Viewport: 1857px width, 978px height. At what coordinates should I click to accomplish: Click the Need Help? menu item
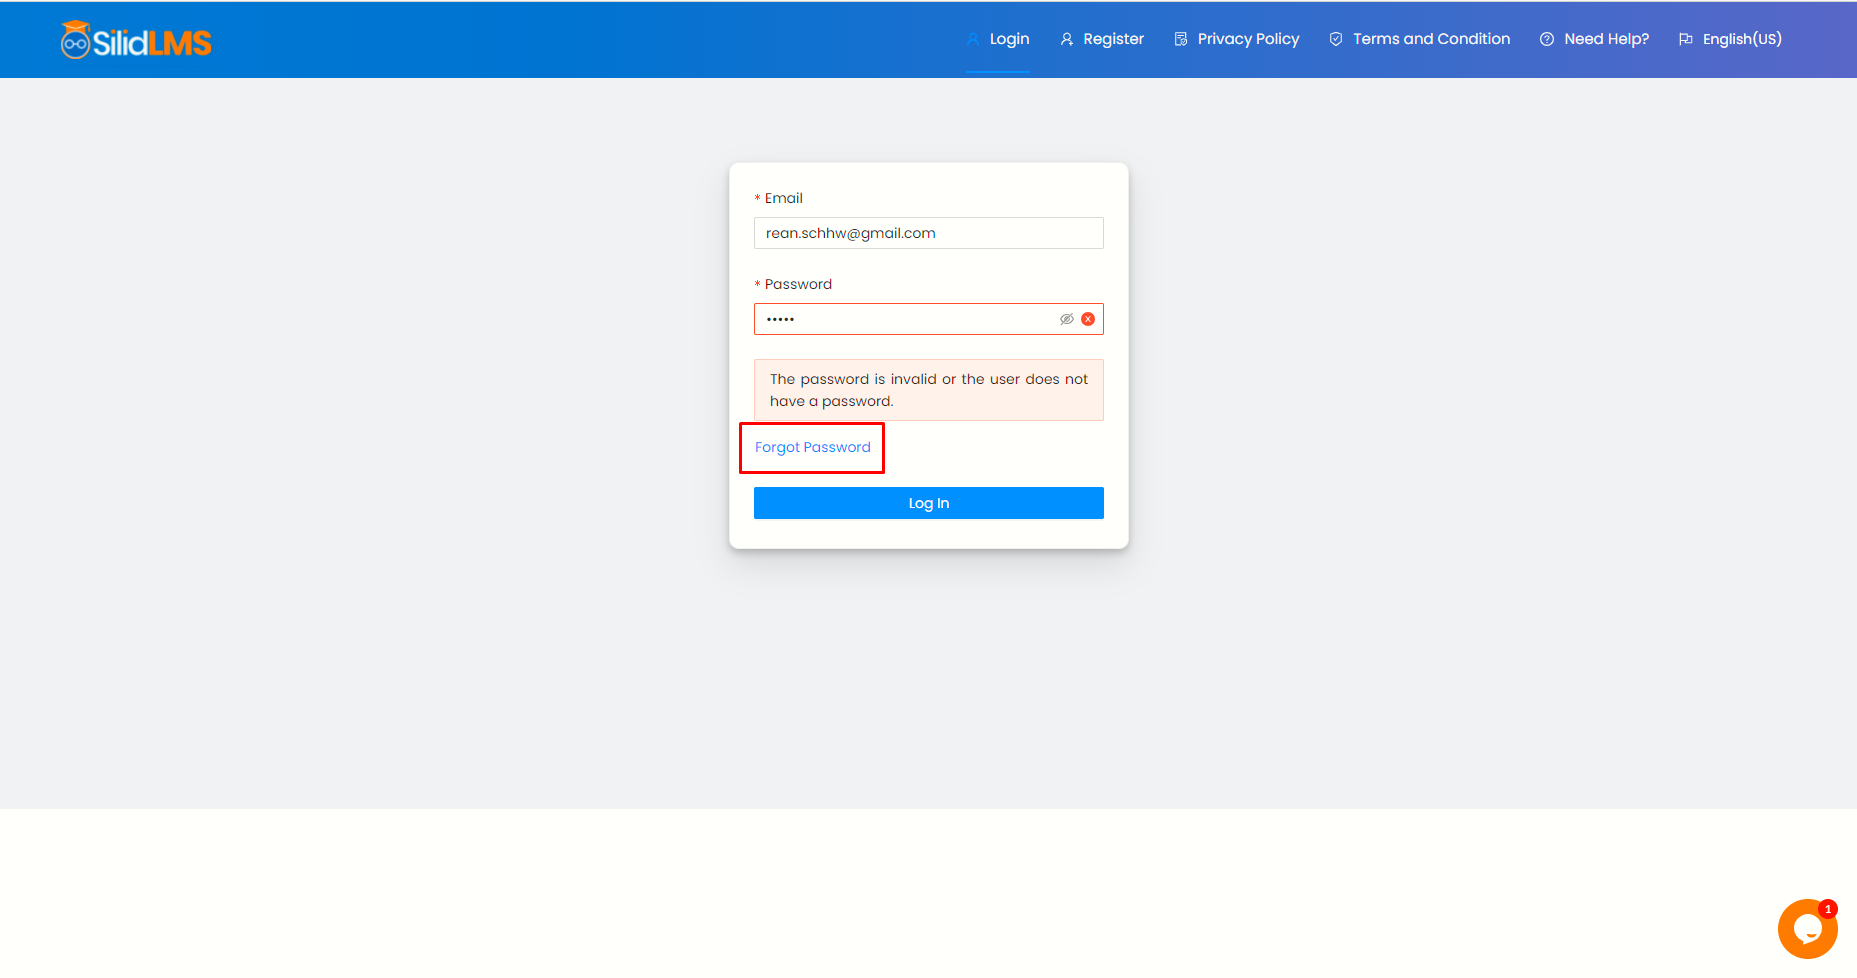(1606, 39)
